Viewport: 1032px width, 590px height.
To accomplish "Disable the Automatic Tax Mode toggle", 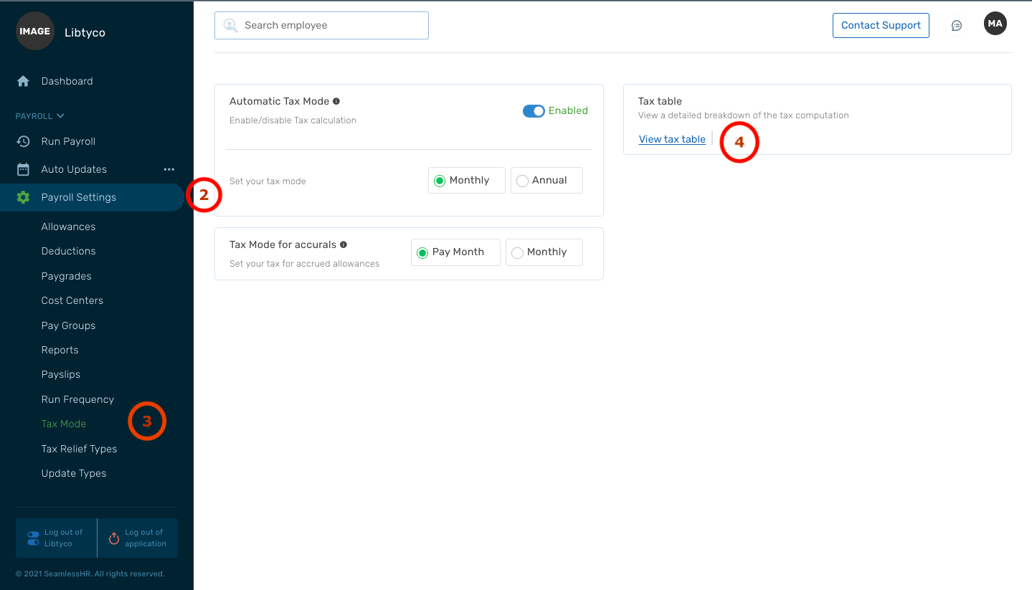I will coord(533,111).
